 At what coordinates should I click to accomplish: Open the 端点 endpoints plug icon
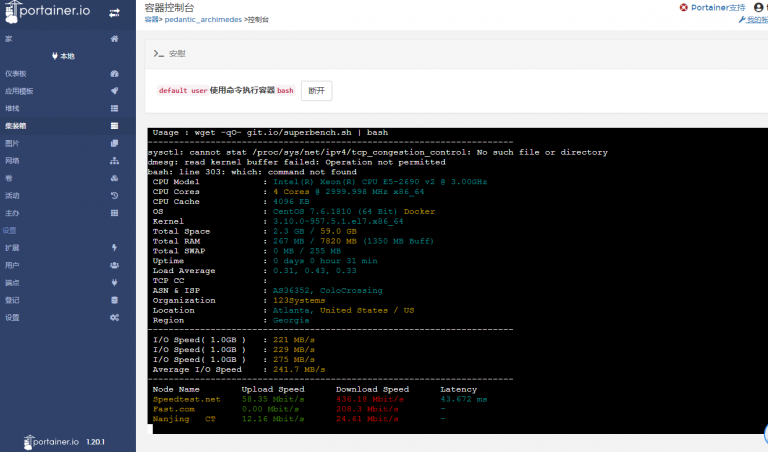point(115,282)
